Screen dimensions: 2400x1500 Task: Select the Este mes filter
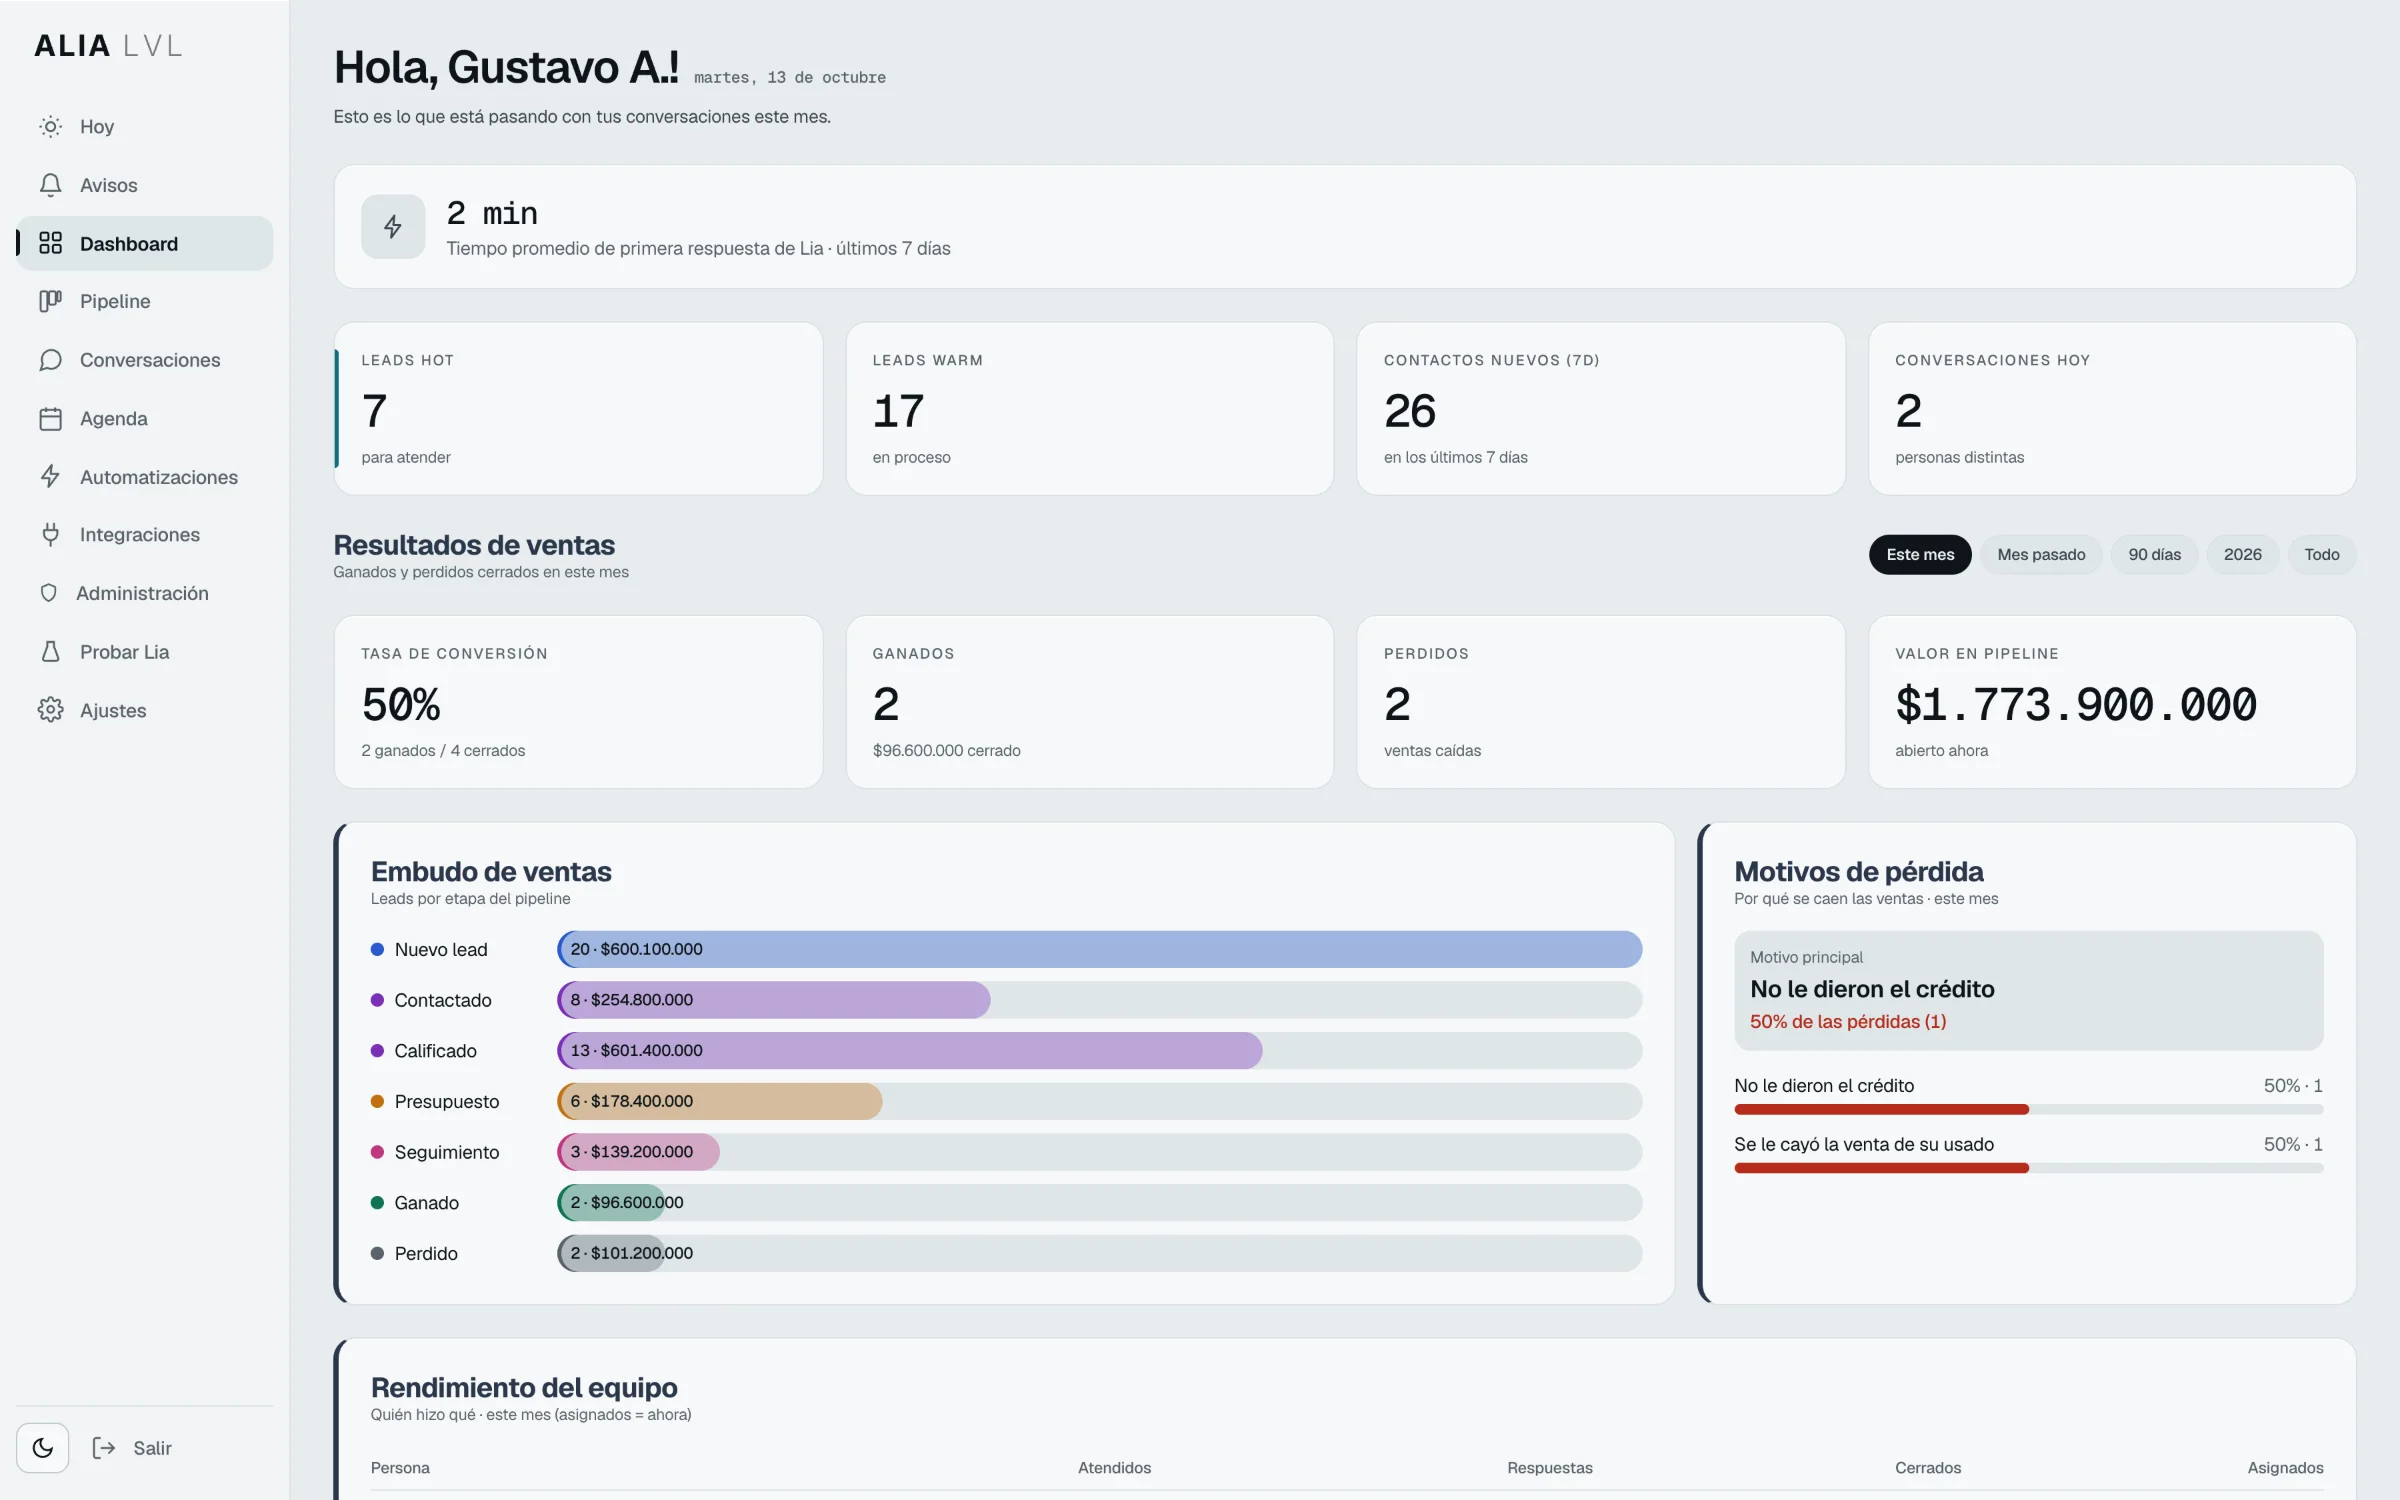click(1920, 555)
